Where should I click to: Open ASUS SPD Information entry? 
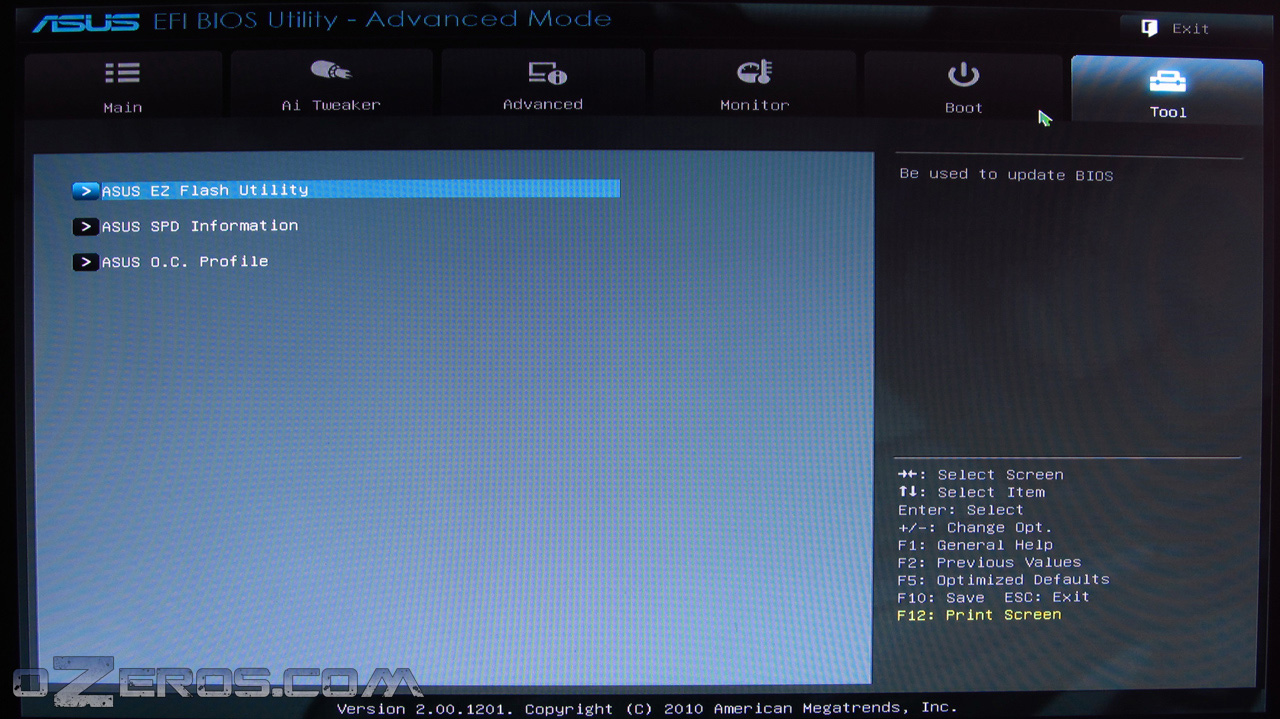click(200, 226)
